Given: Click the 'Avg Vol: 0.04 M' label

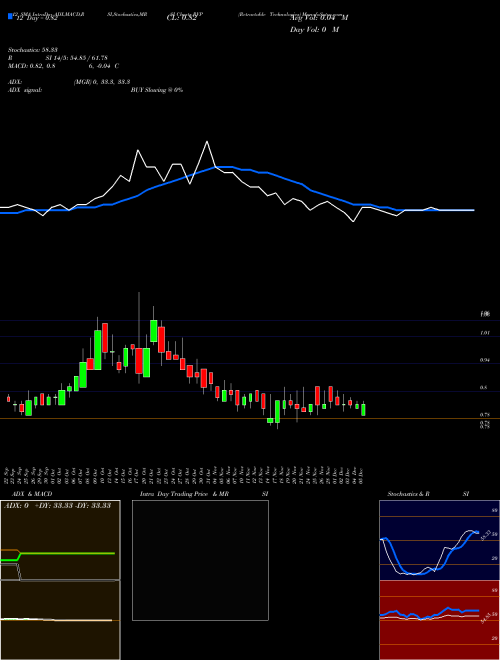Looking at the screenshot, I should (x=319, y=18).
